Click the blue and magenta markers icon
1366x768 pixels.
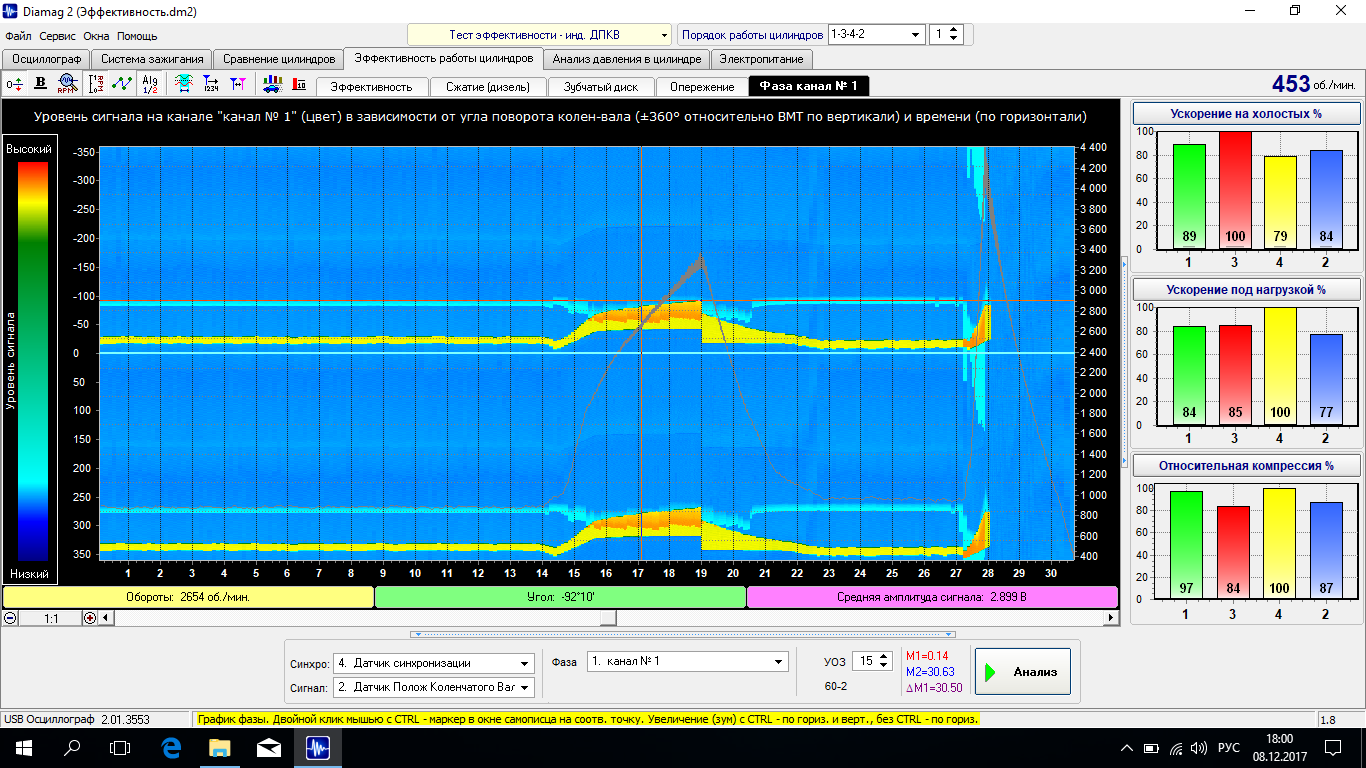click(237, 83)
